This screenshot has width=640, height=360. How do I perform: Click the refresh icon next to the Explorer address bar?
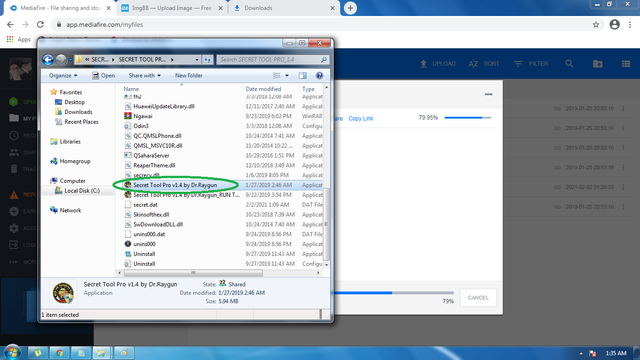coord(207,60)
